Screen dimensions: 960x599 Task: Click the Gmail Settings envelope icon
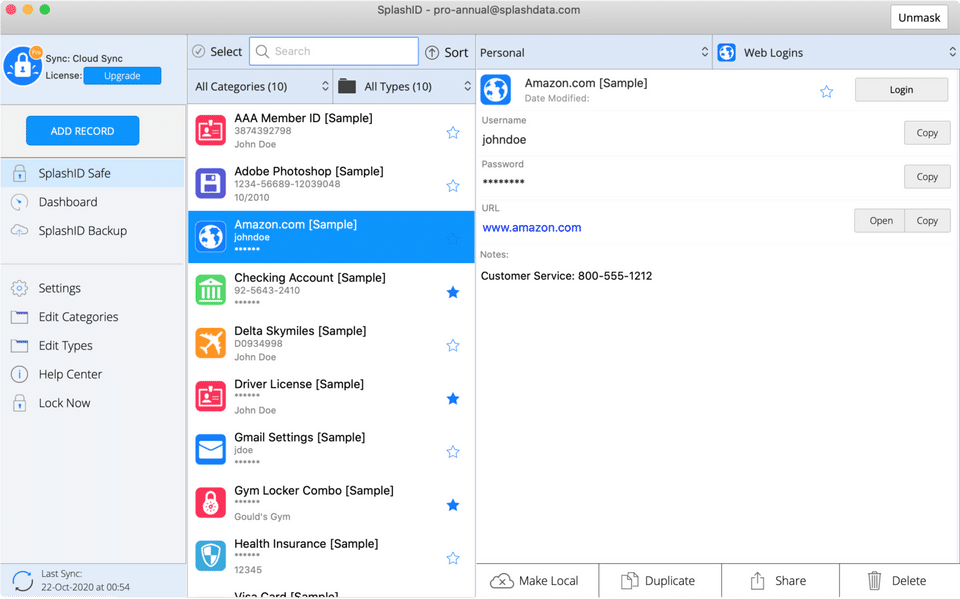click(x=211, y=450)
